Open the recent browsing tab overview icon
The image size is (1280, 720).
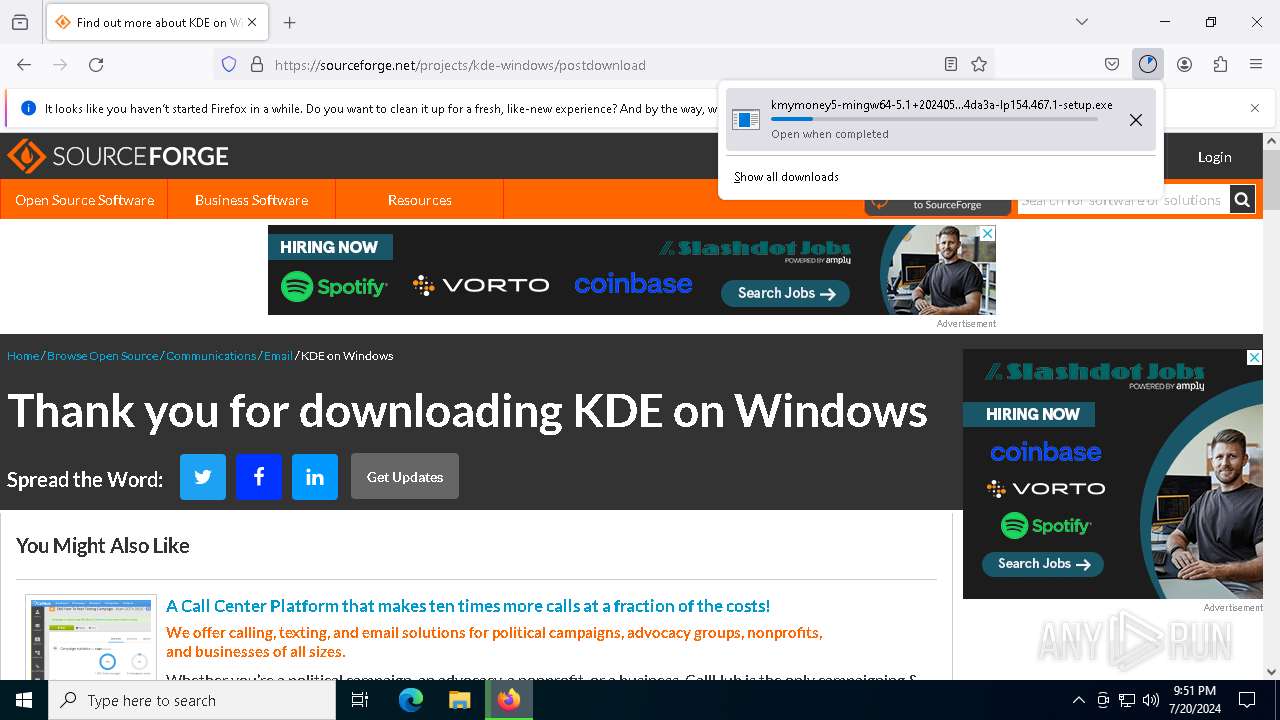[x=20, y=22]
